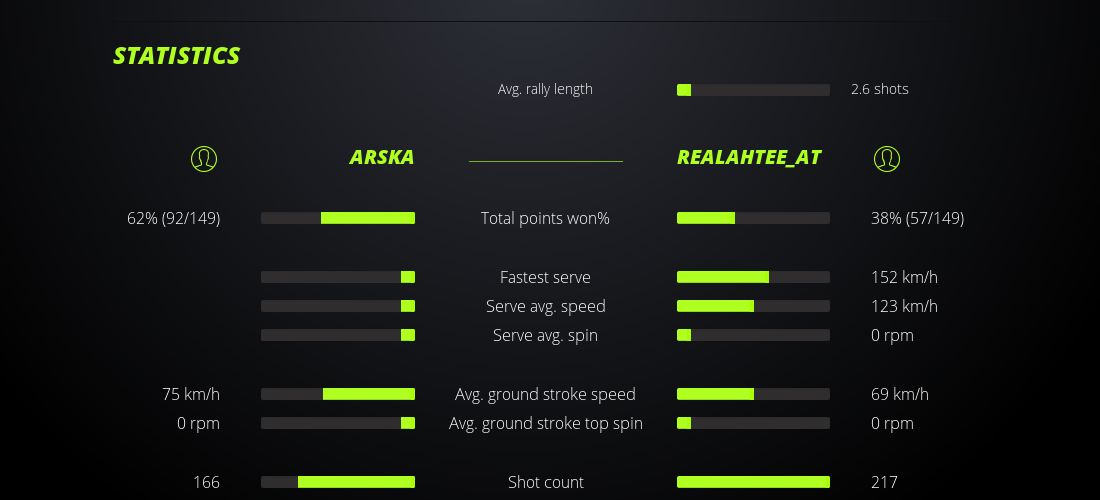1100x500 pixels.
Task: Click the STATISTICS heading
Action: [177, 56]
